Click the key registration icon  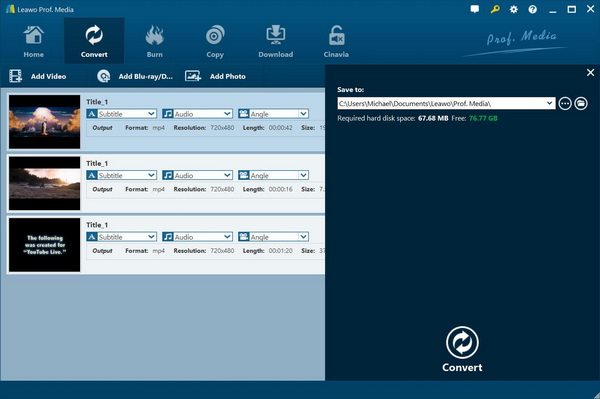click(x=494, y=9)
